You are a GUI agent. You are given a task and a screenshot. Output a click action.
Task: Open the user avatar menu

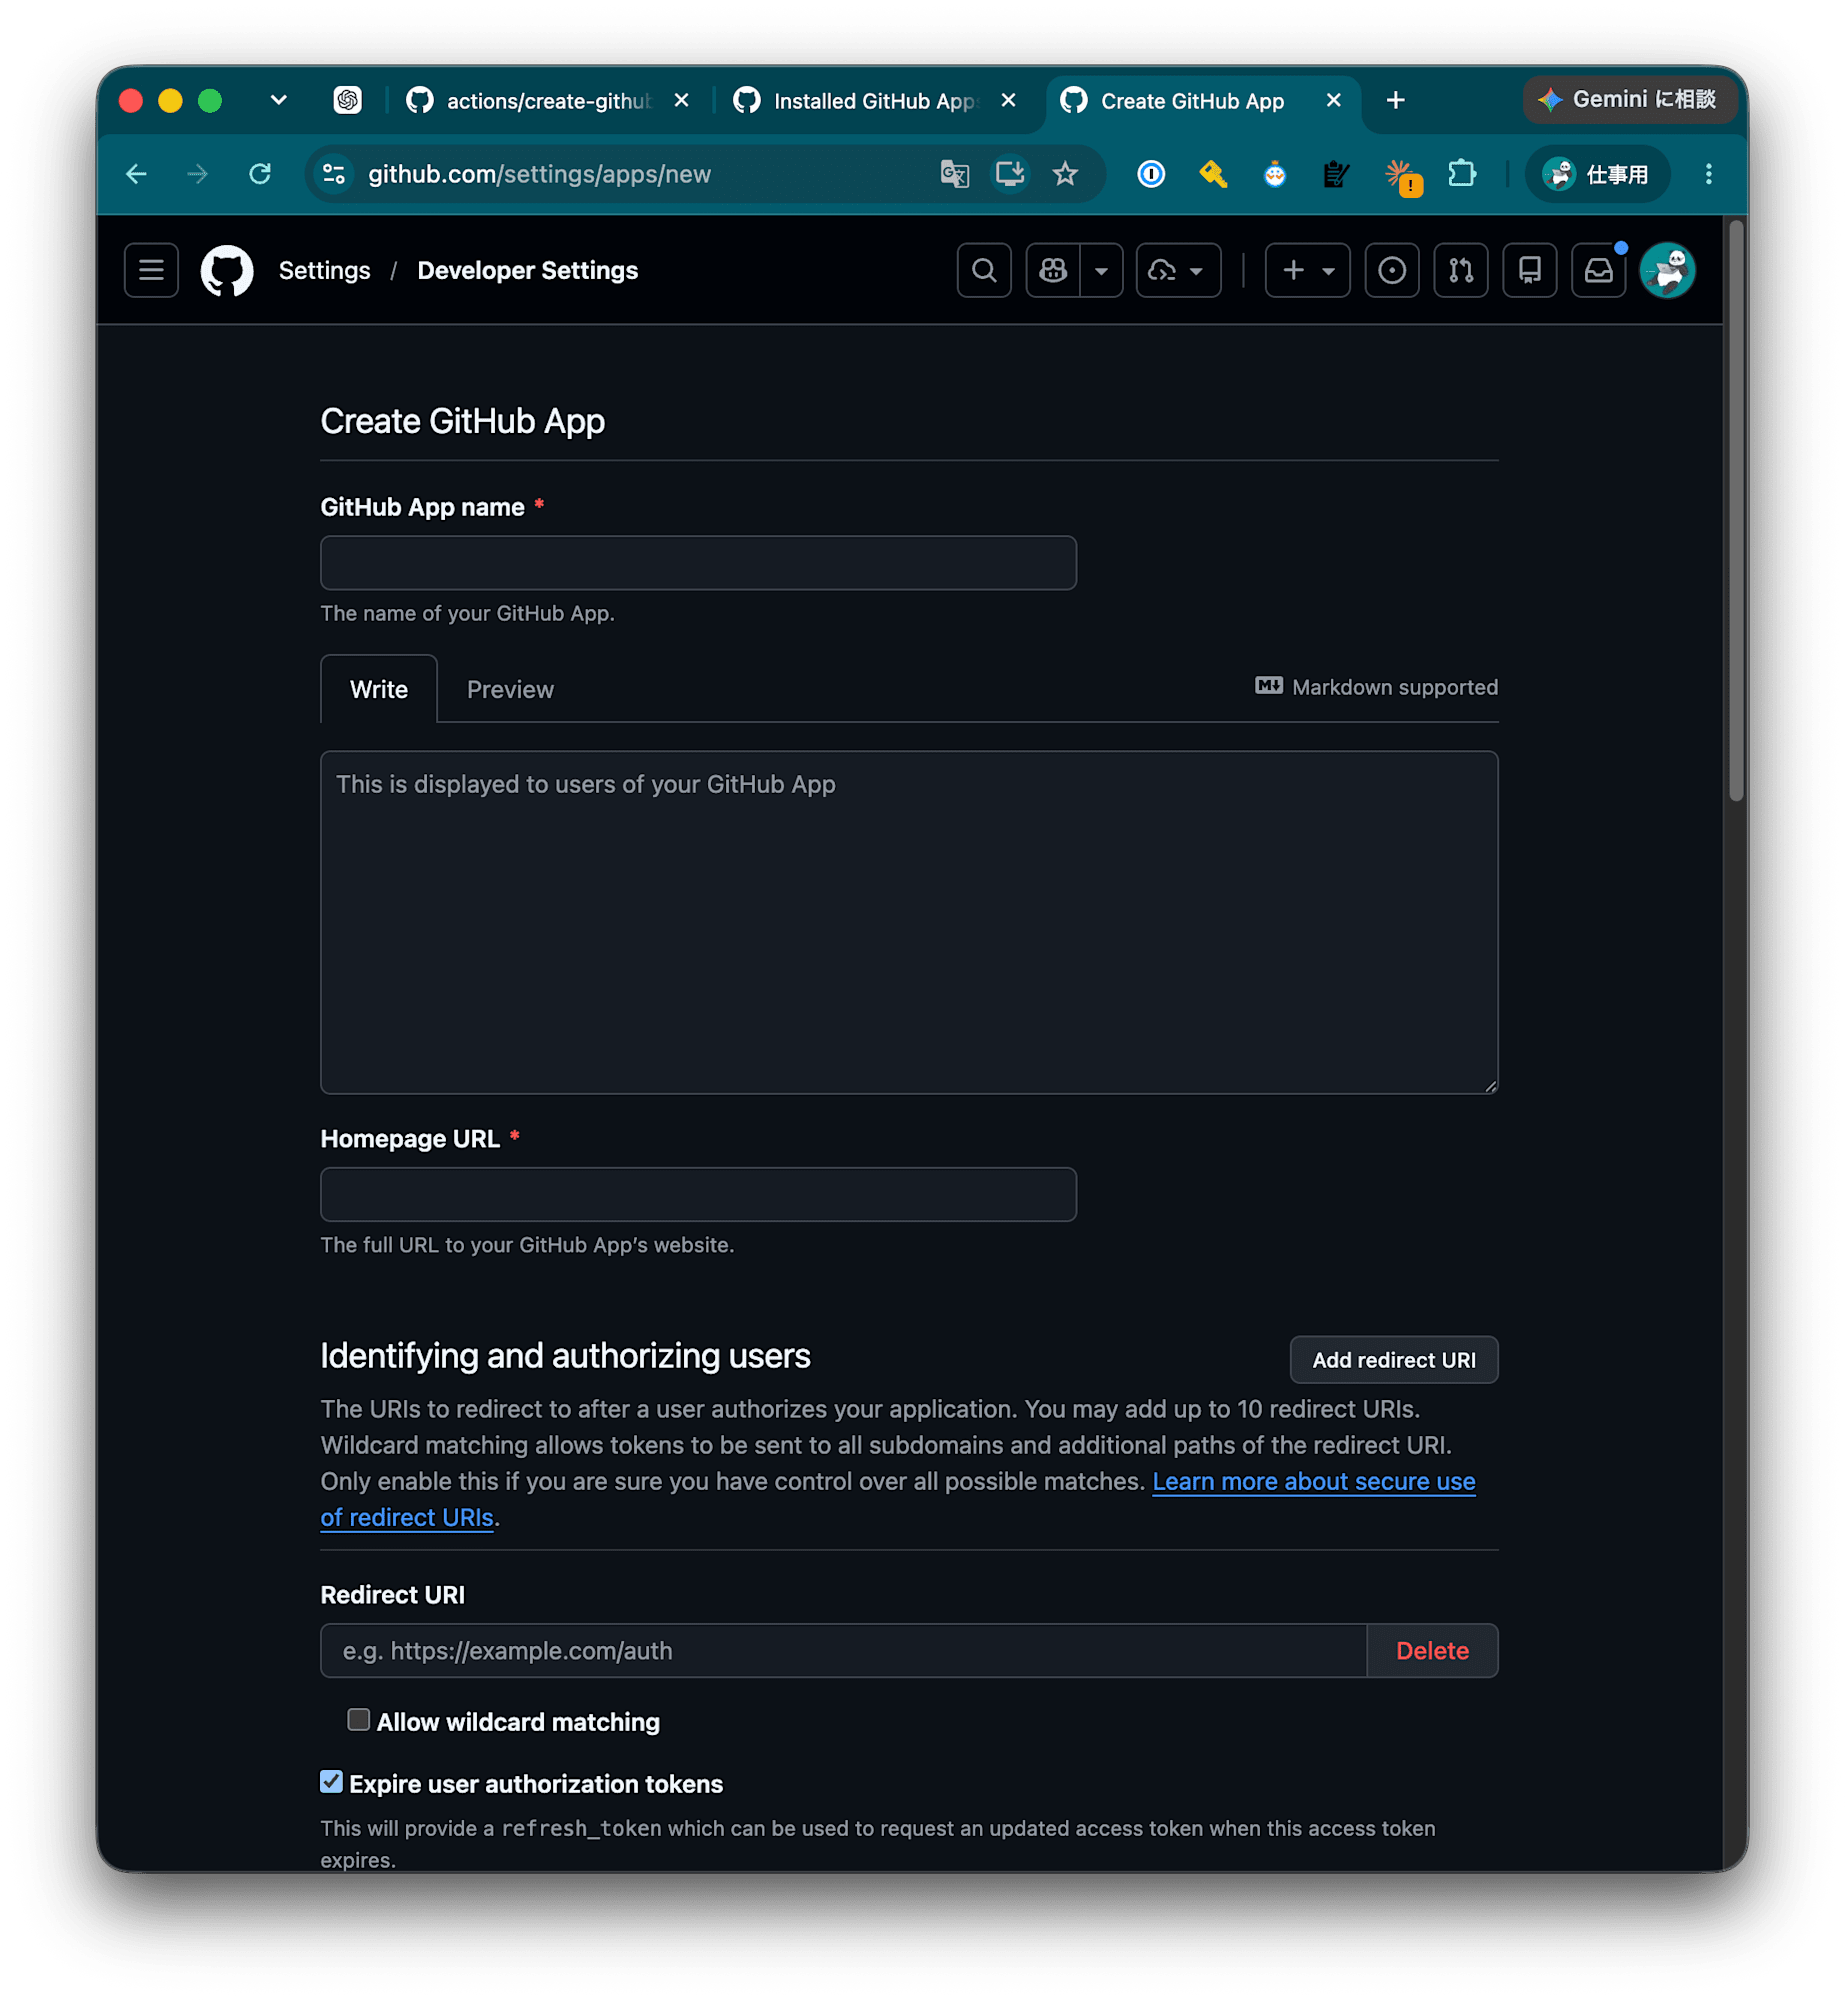[x=1666, y=270]
